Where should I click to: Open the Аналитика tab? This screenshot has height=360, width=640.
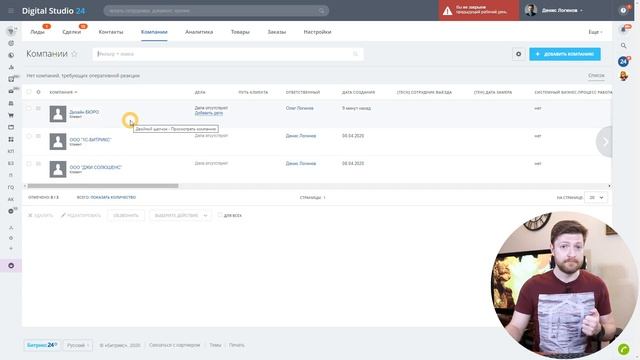[x=199, y=32]
